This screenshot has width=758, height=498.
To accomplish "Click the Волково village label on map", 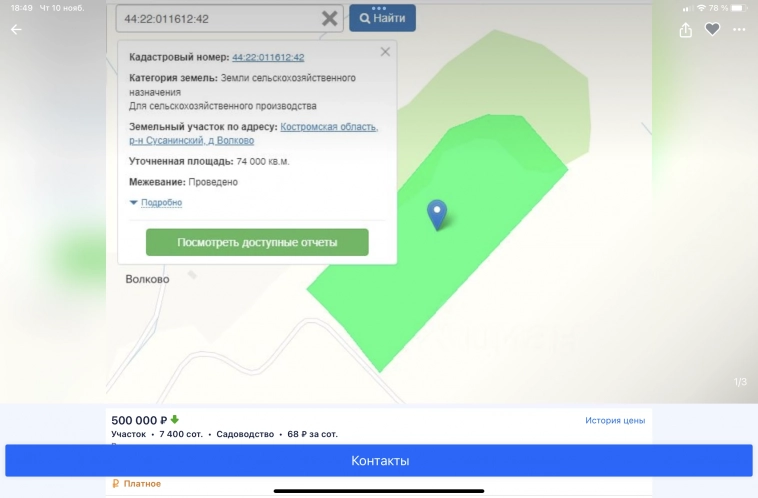I will point(147,280).
